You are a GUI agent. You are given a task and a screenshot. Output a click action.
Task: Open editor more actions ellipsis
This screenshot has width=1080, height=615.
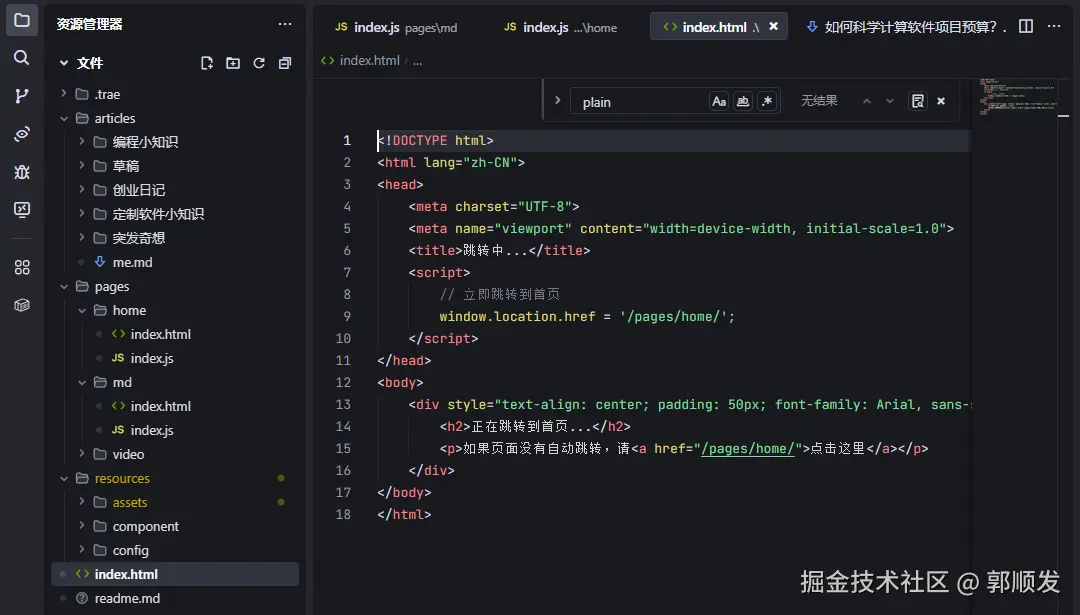pyautogui.click(x=1054, y=26)
